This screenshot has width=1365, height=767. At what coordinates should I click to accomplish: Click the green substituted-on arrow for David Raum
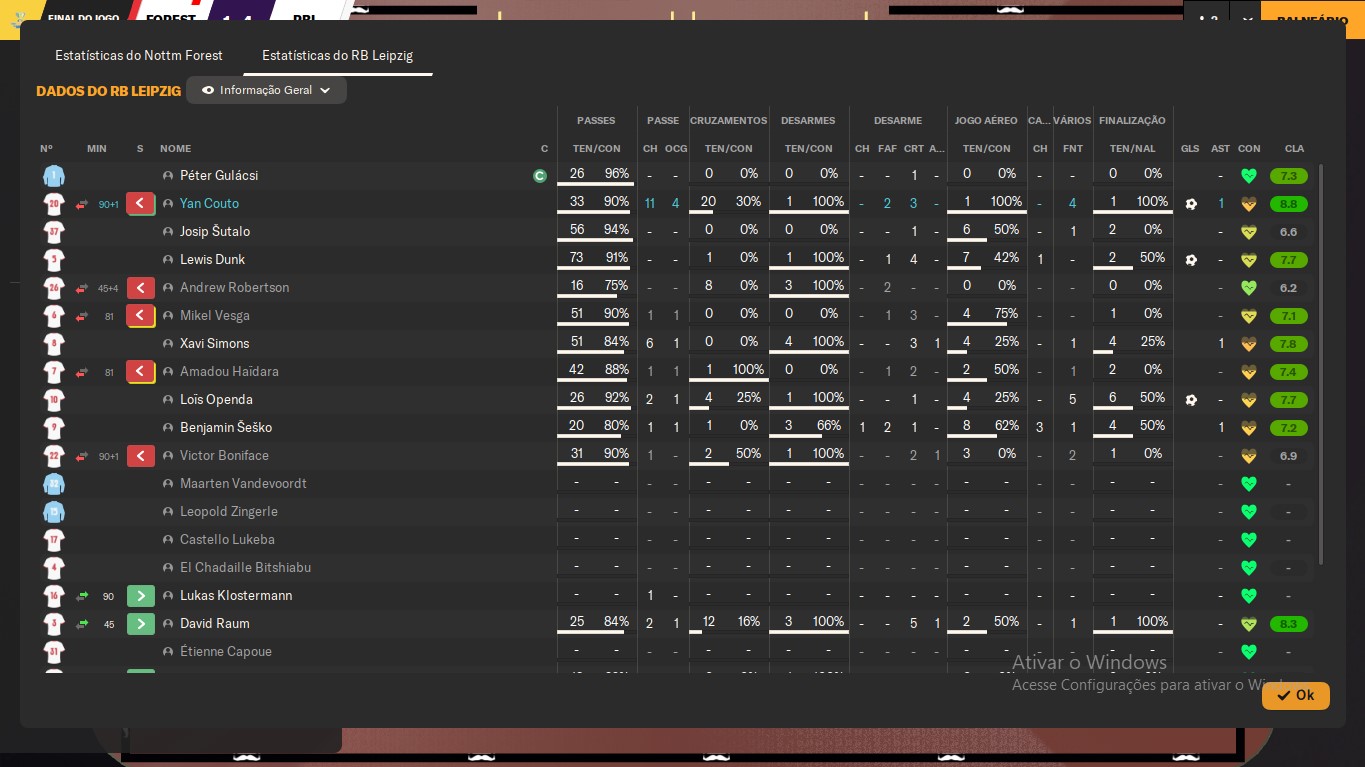click(141, 624)
